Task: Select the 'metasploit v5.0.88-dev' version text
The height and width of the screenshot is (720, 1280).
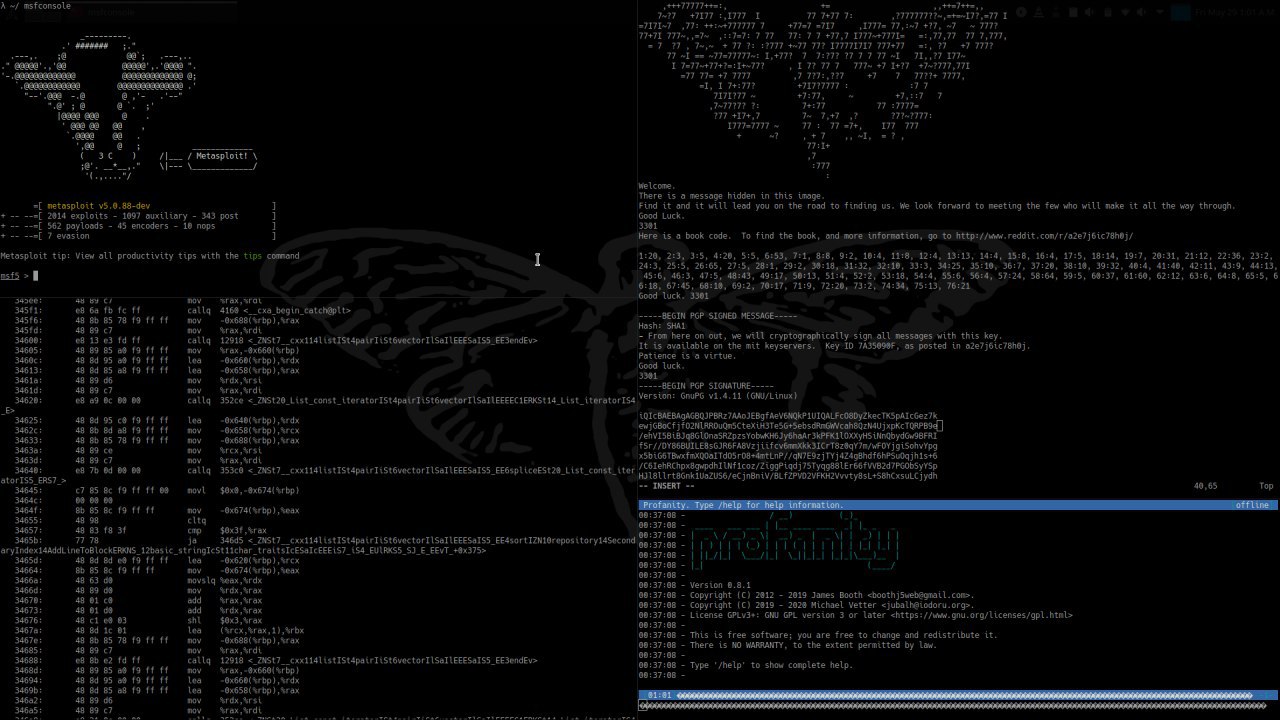Action: 99,206
